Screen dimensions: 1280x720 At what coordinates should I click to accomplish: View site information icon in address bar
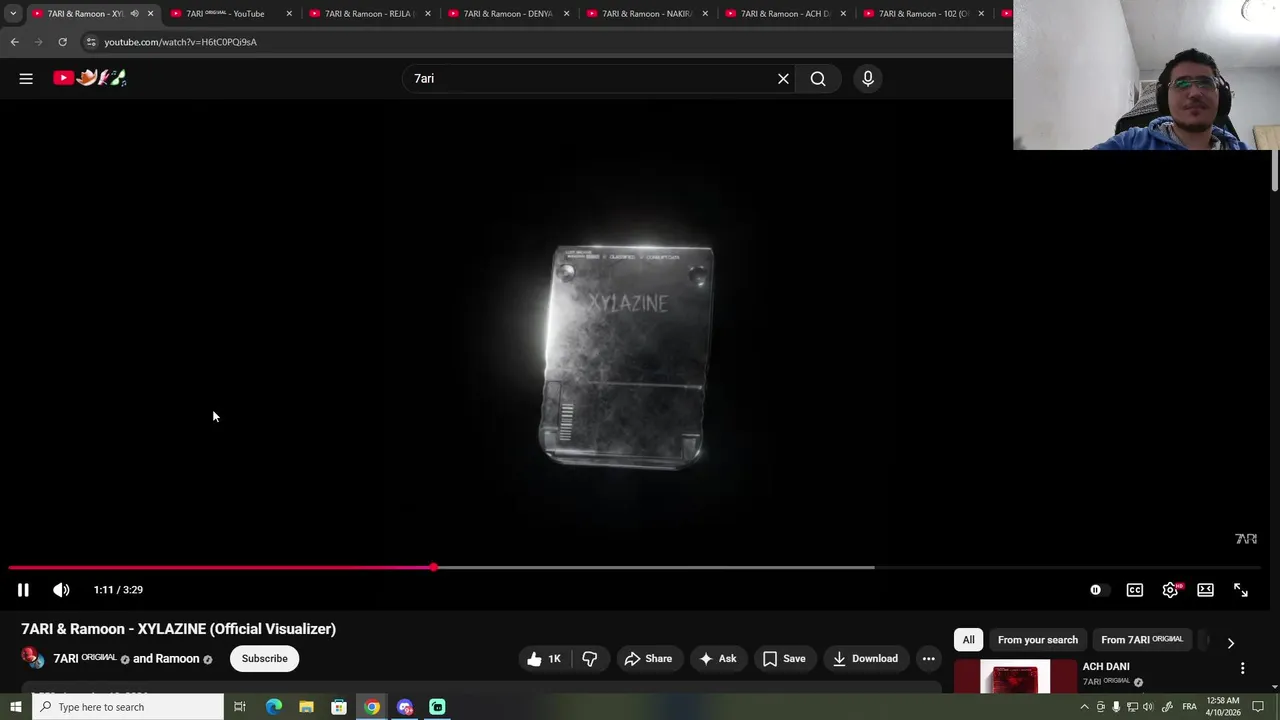tap(91, 42)
